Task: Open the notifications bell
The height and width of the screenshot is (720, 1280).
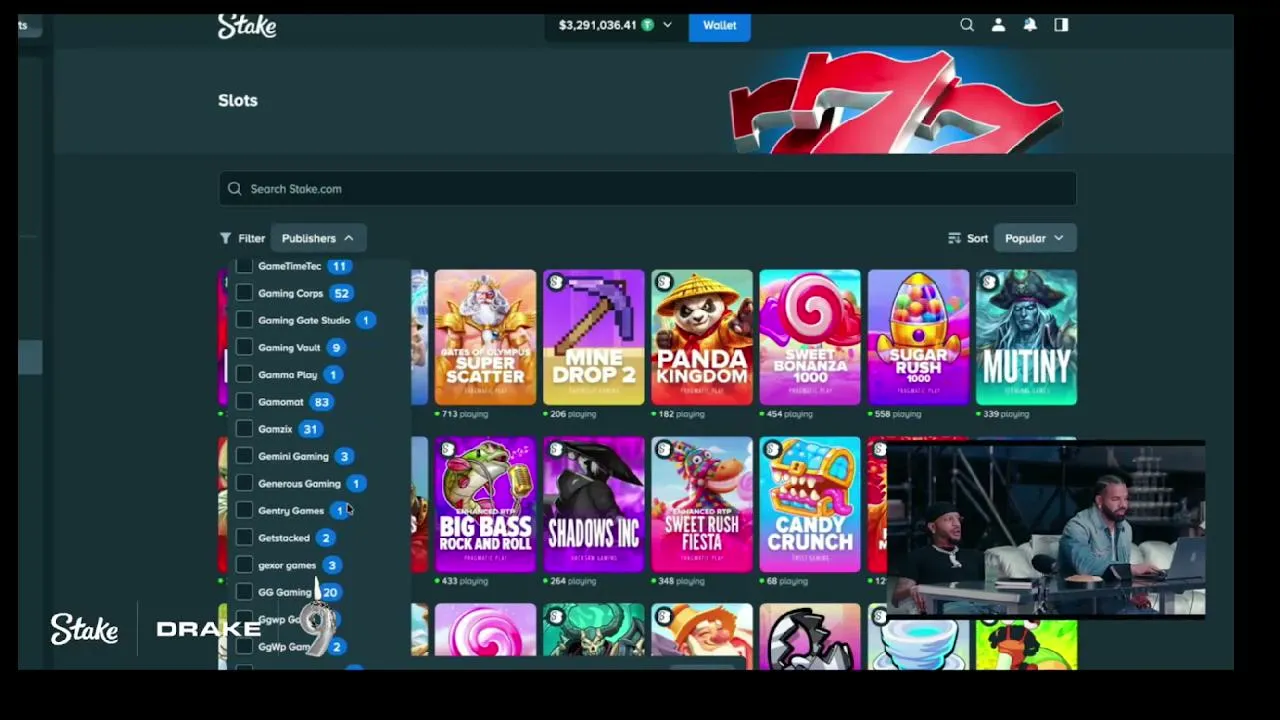Action: click(1030, 25)
